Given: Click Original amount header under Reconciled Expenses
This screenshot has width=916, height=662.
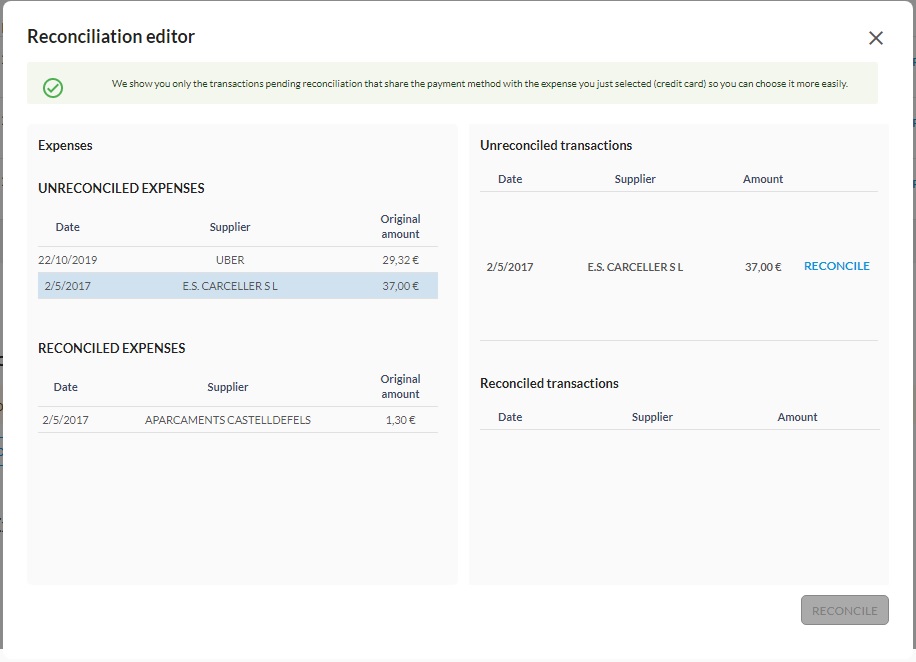Looking at the screenshot, I should 400,386.
